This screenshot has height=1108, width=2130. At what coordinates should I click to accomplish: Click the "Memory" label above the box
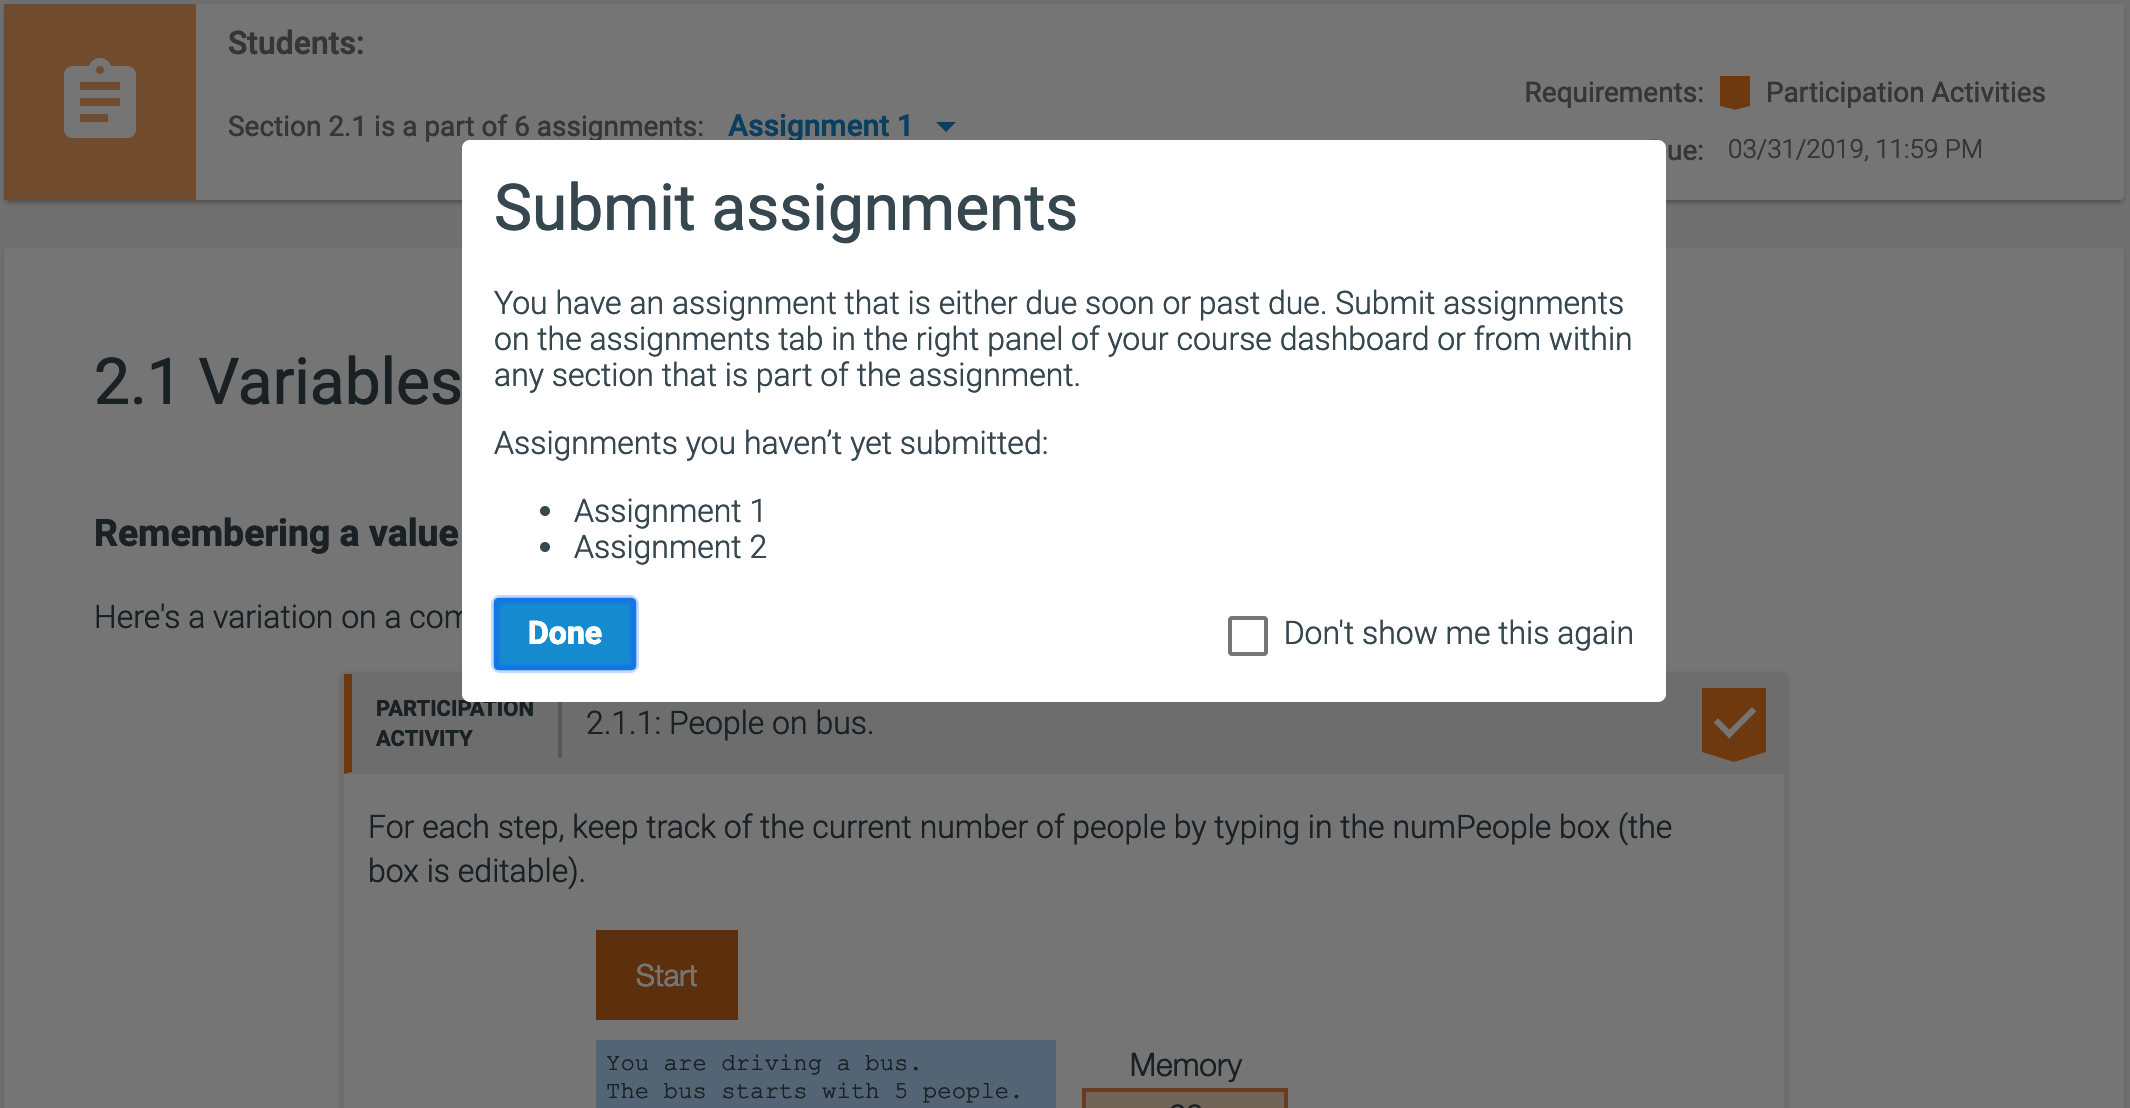pos(1185,1065)
